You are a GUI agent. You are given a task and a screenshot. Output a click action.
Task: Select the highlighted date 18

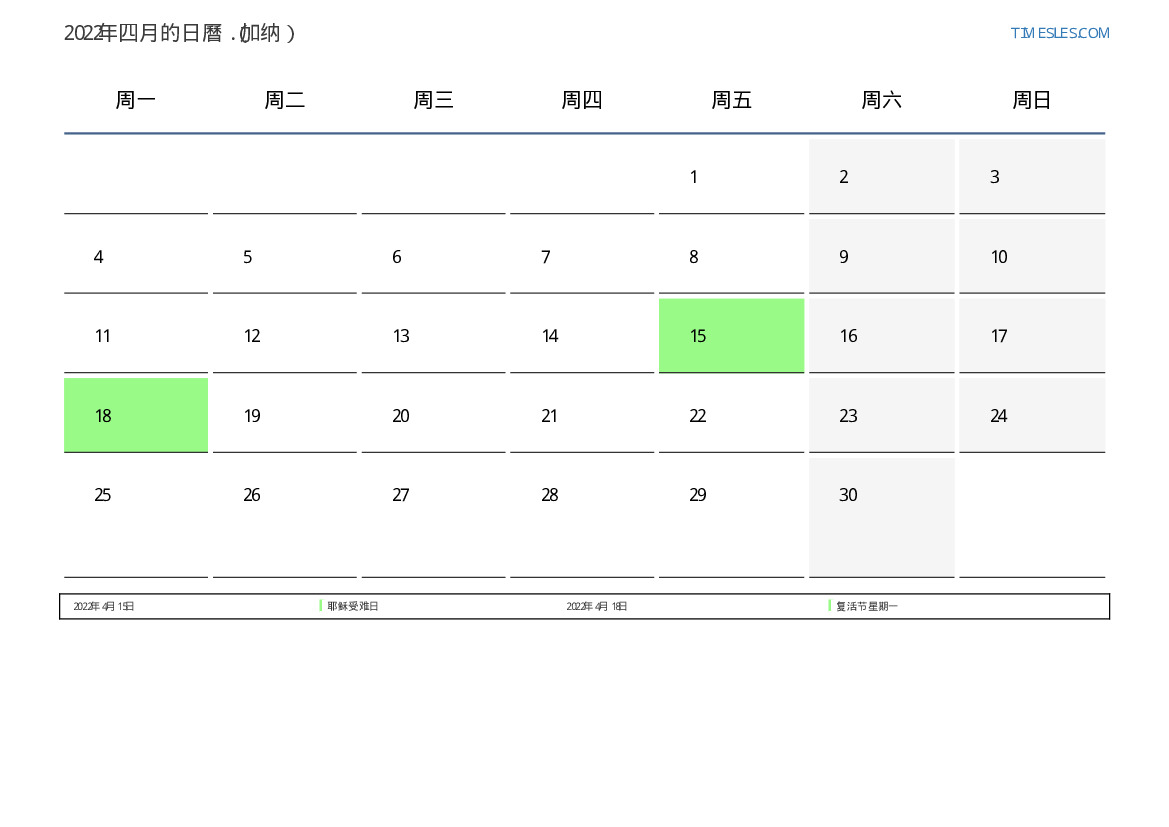[136, 415]
